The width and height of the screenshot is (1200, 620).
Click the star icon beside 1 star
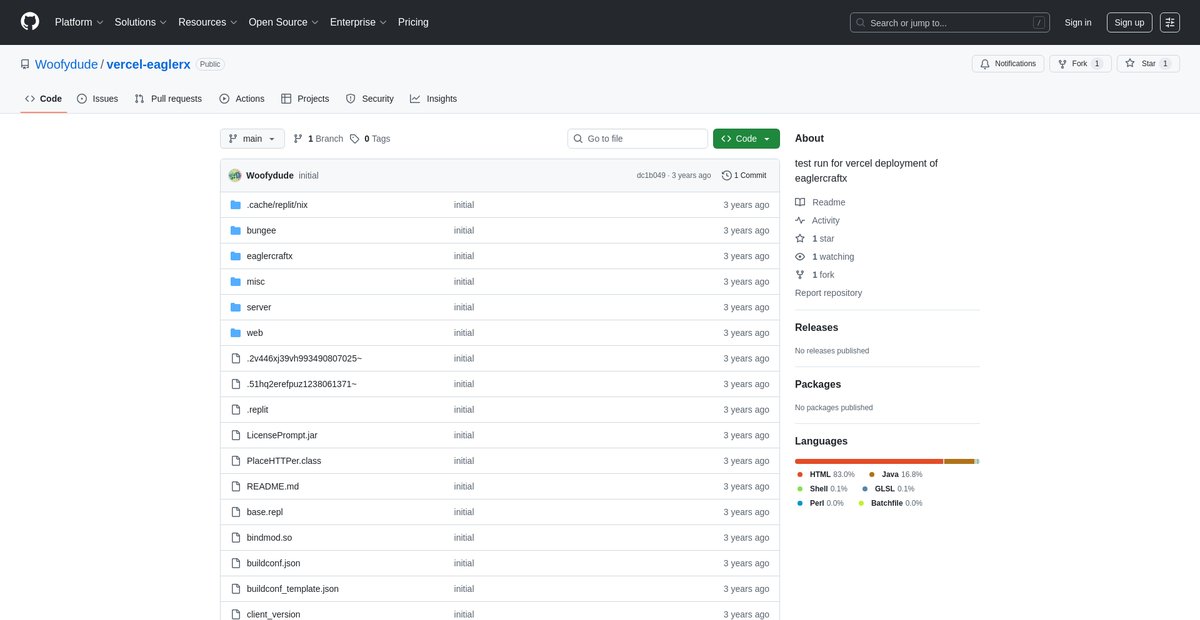(800, 238)
